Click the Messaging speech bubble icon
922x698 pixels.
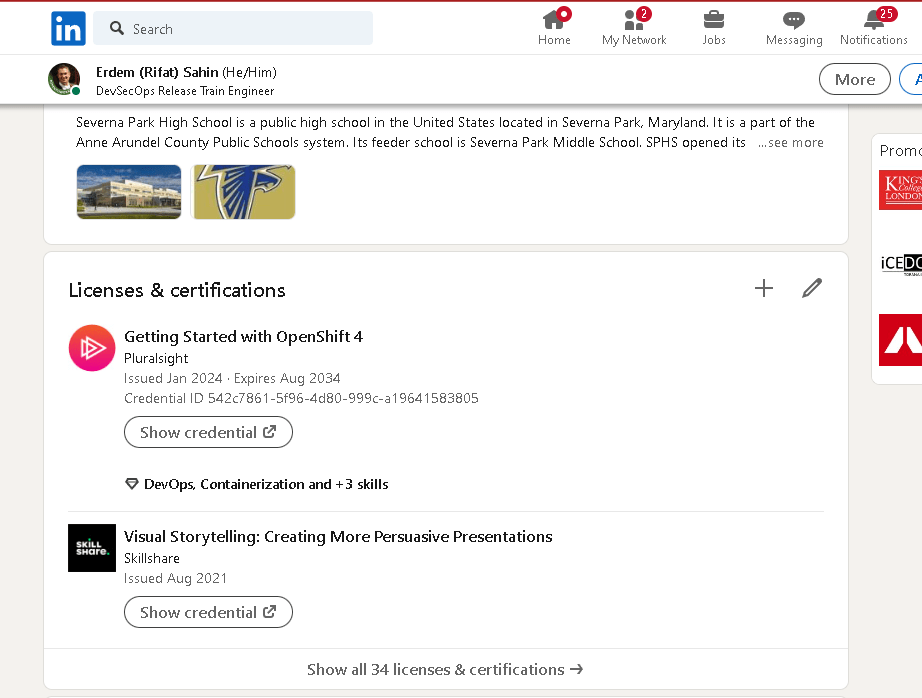pyautogui.click(x=794, y=21)
